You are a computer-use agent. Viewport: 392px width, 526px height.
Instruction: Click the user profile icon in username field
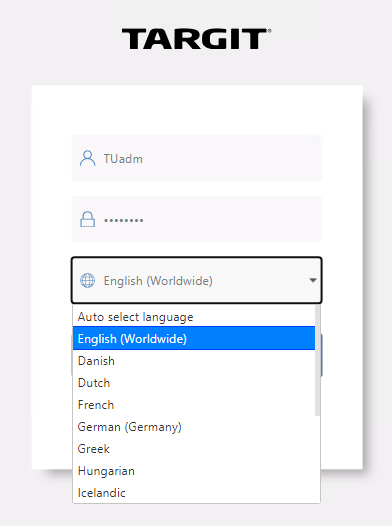pyautogui.click(x=88, y=158)
